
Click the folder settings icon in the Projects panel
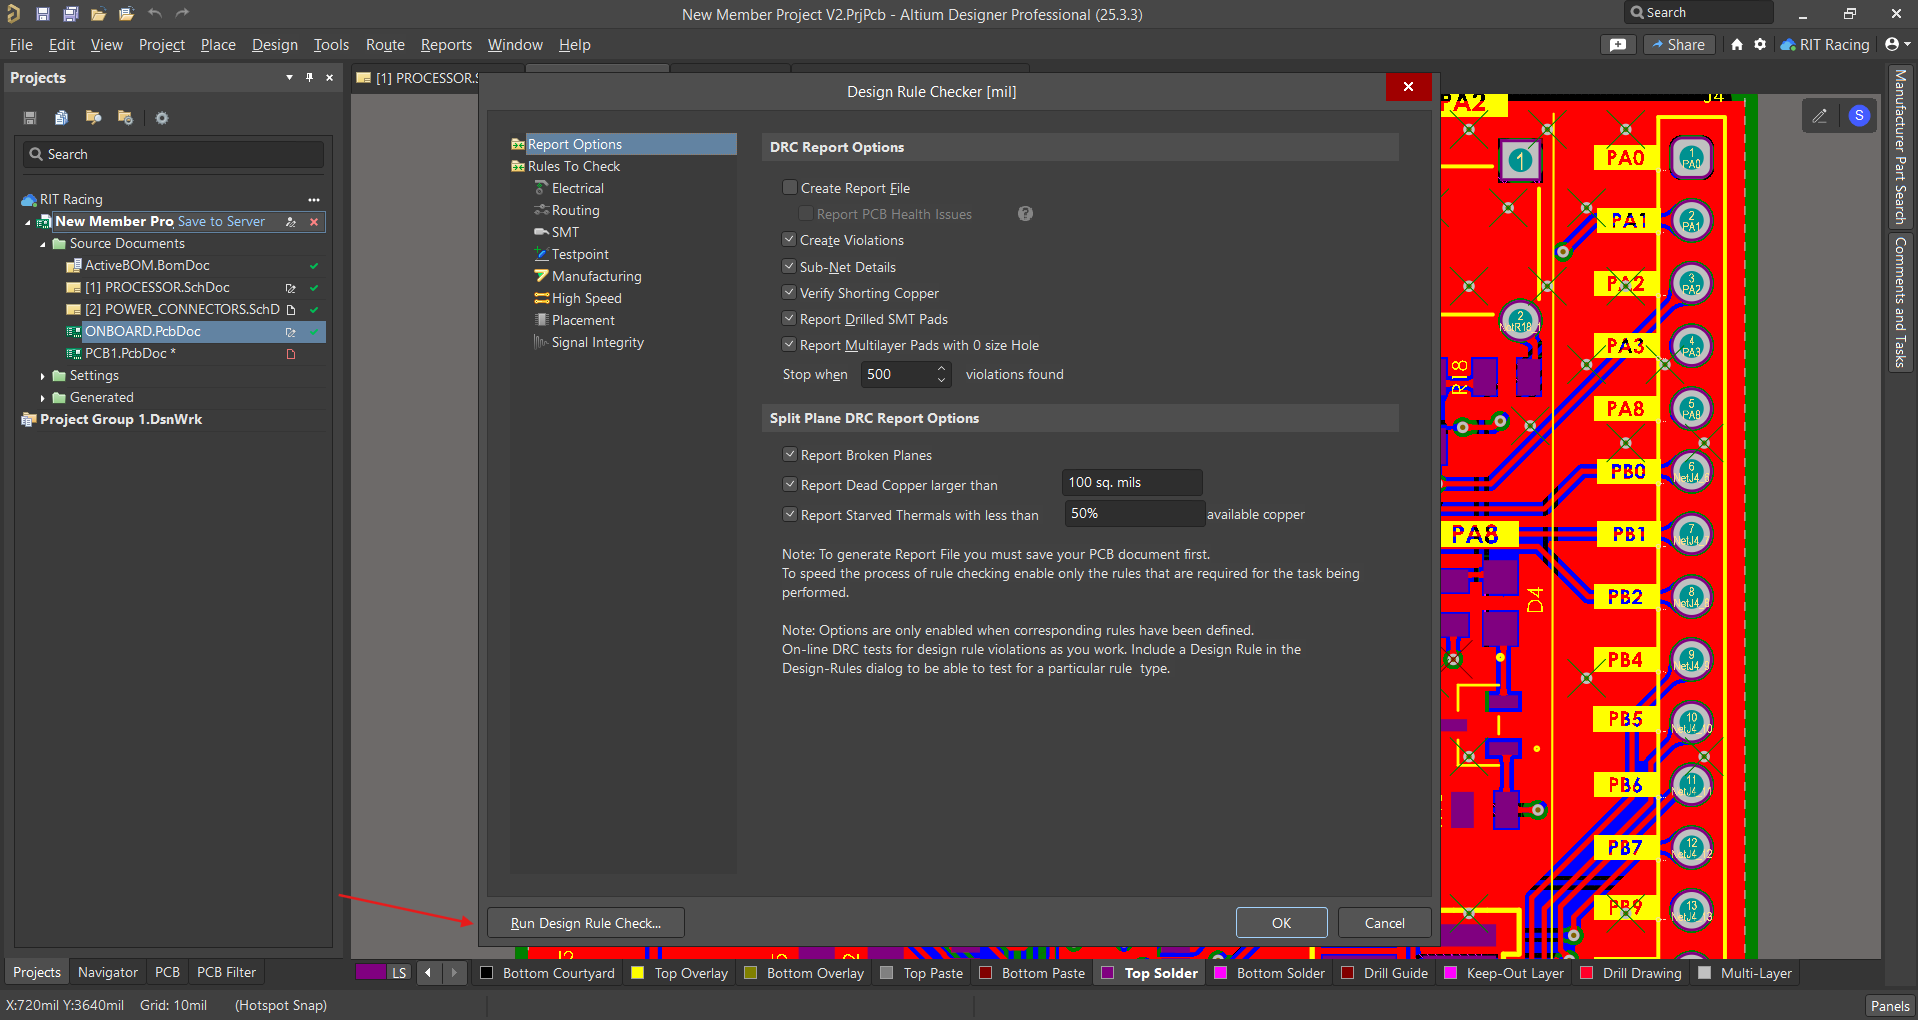125,118
